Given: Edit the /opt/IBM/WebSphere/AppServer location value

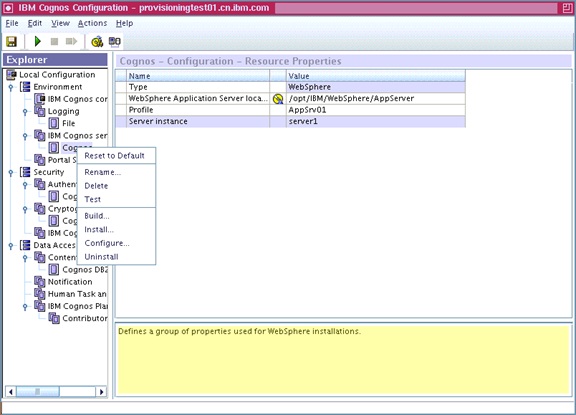Looking at the screenshot, I should point(375,98).
